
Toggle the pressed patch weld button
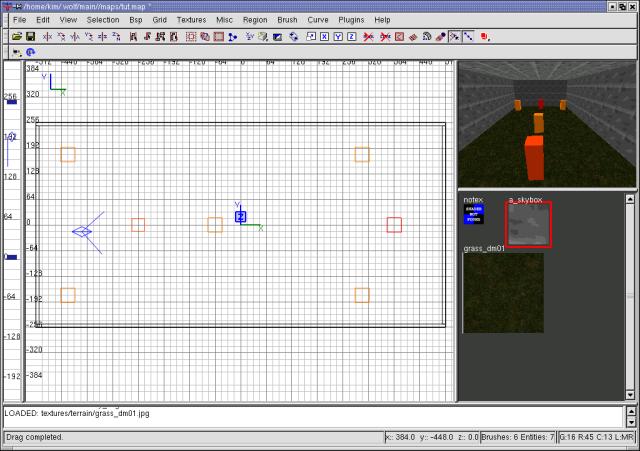coord(454,37)
